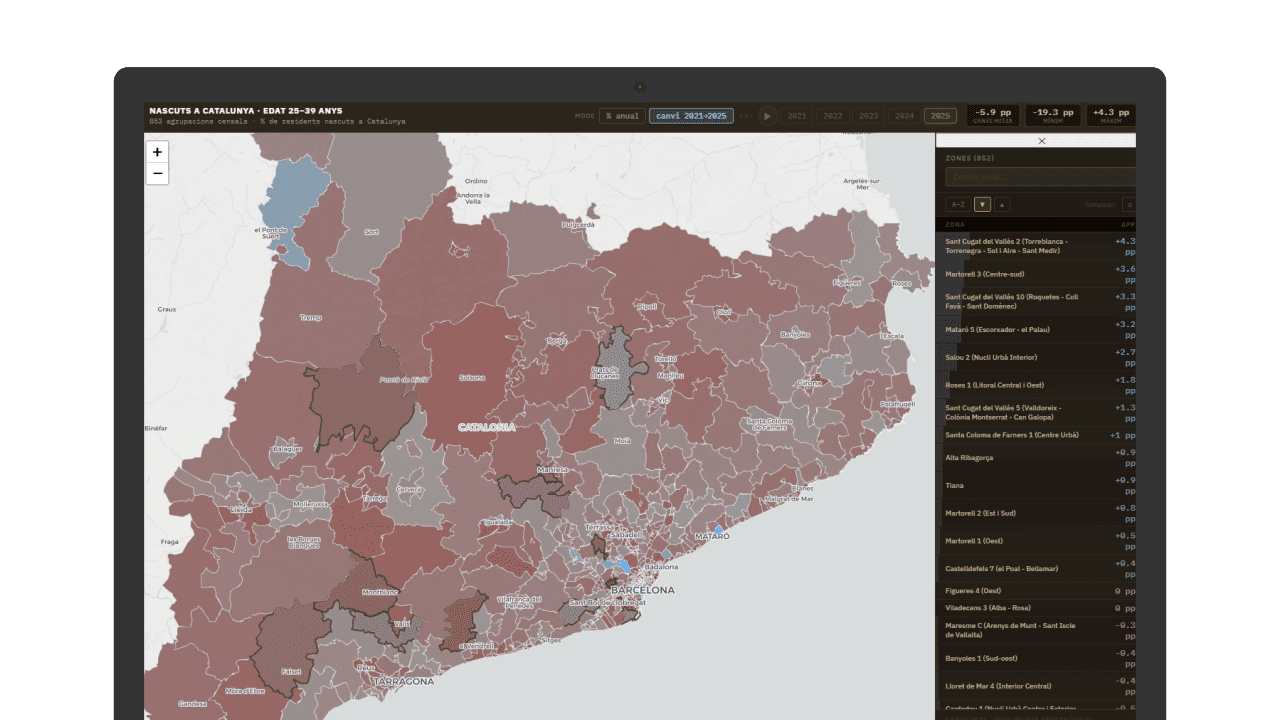The width and height of the screenshot is (1280, 720).
Task: Click the blue Mataró marker on map
Action: pos(718,529)
